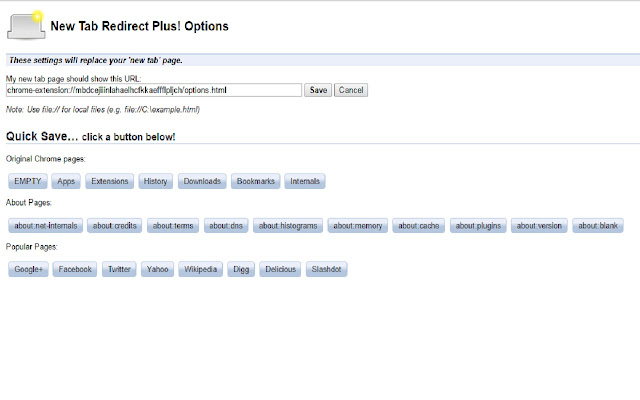Set new tab to about:blank
Screen dimensions: 640x400
click(x=598, y=226)
